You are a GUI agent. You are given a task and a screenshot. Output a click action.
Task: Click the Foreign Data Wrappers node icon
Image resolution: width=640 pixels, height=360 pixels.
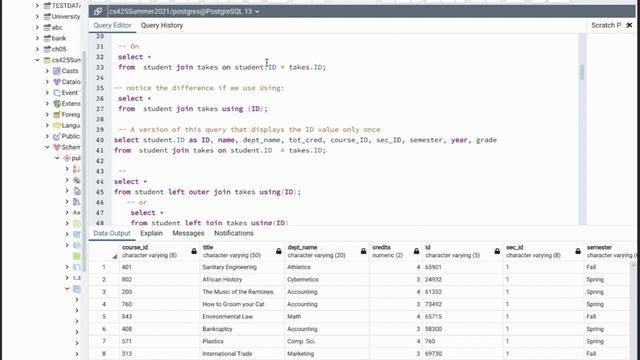tap(57, 114)
